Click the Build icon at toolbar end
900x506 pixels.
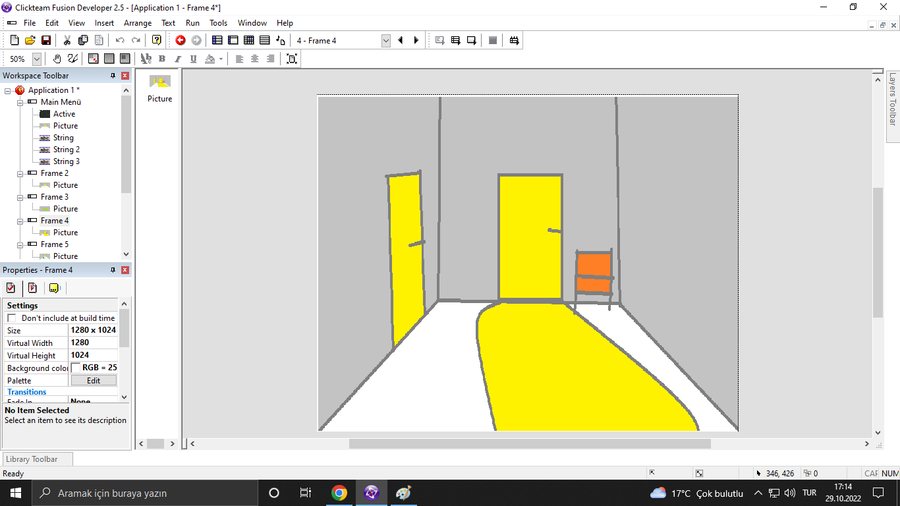tap(514, 40)
